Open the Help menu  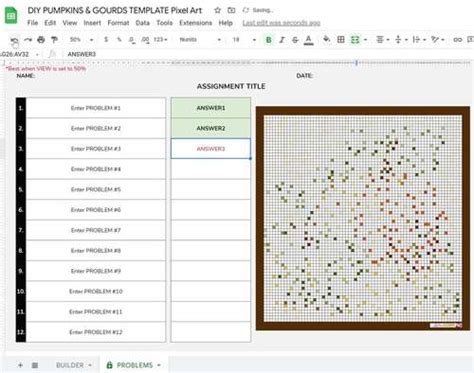(x=225, y=23)
